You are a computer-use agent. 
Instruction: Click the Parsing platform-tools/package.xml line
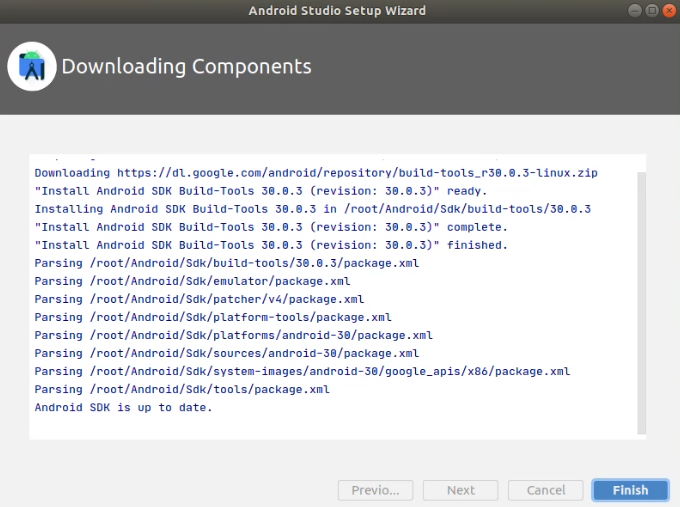point(213,317)
